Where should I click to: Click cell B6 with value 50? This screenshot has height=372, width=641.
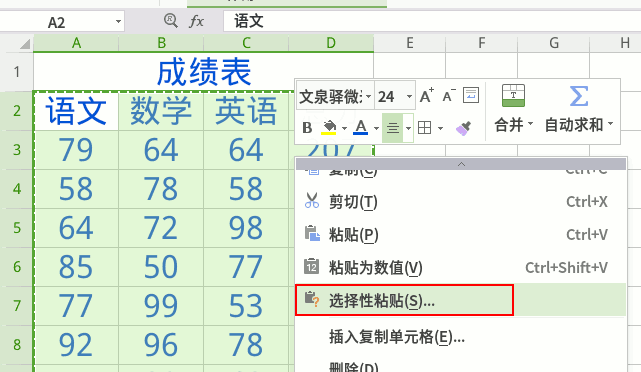[161, 267]
